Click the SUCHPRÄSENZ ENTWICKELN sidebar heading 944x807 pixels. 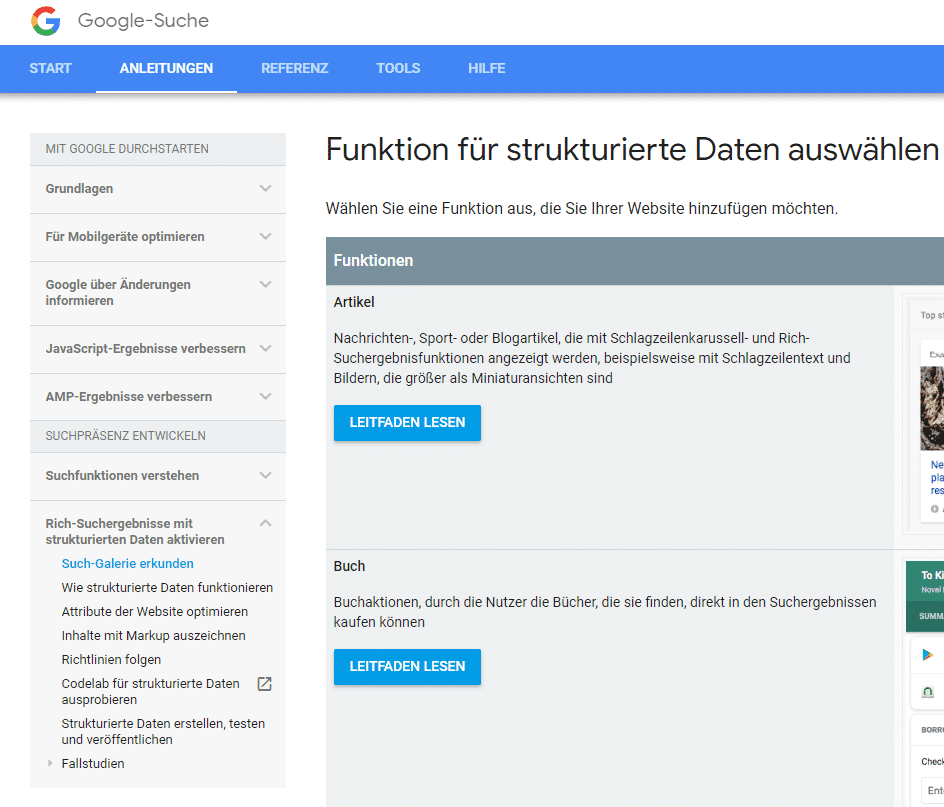coord(126,436)
